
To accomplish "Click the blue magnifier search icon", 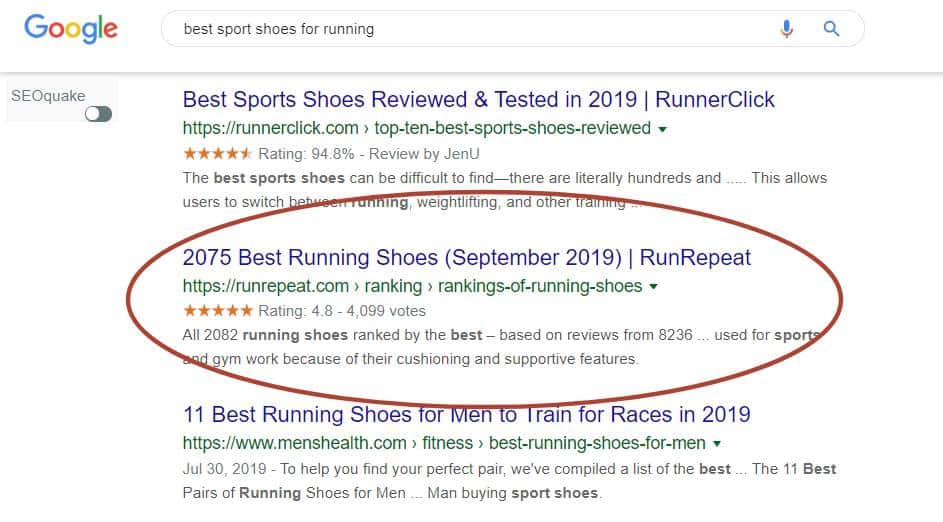I will point(831,28).
